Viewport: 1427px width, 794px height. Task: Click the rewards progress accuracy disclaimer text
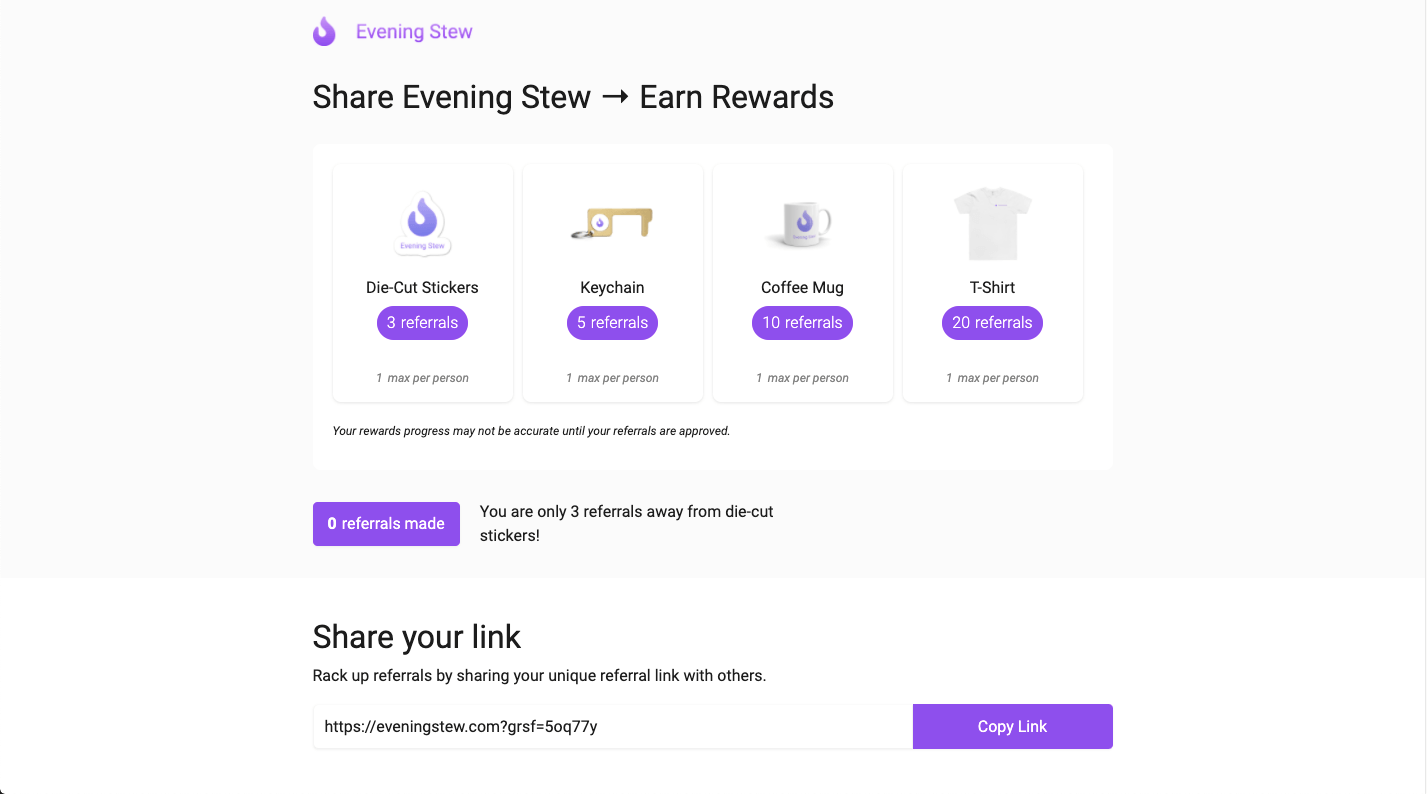(531, 432)
